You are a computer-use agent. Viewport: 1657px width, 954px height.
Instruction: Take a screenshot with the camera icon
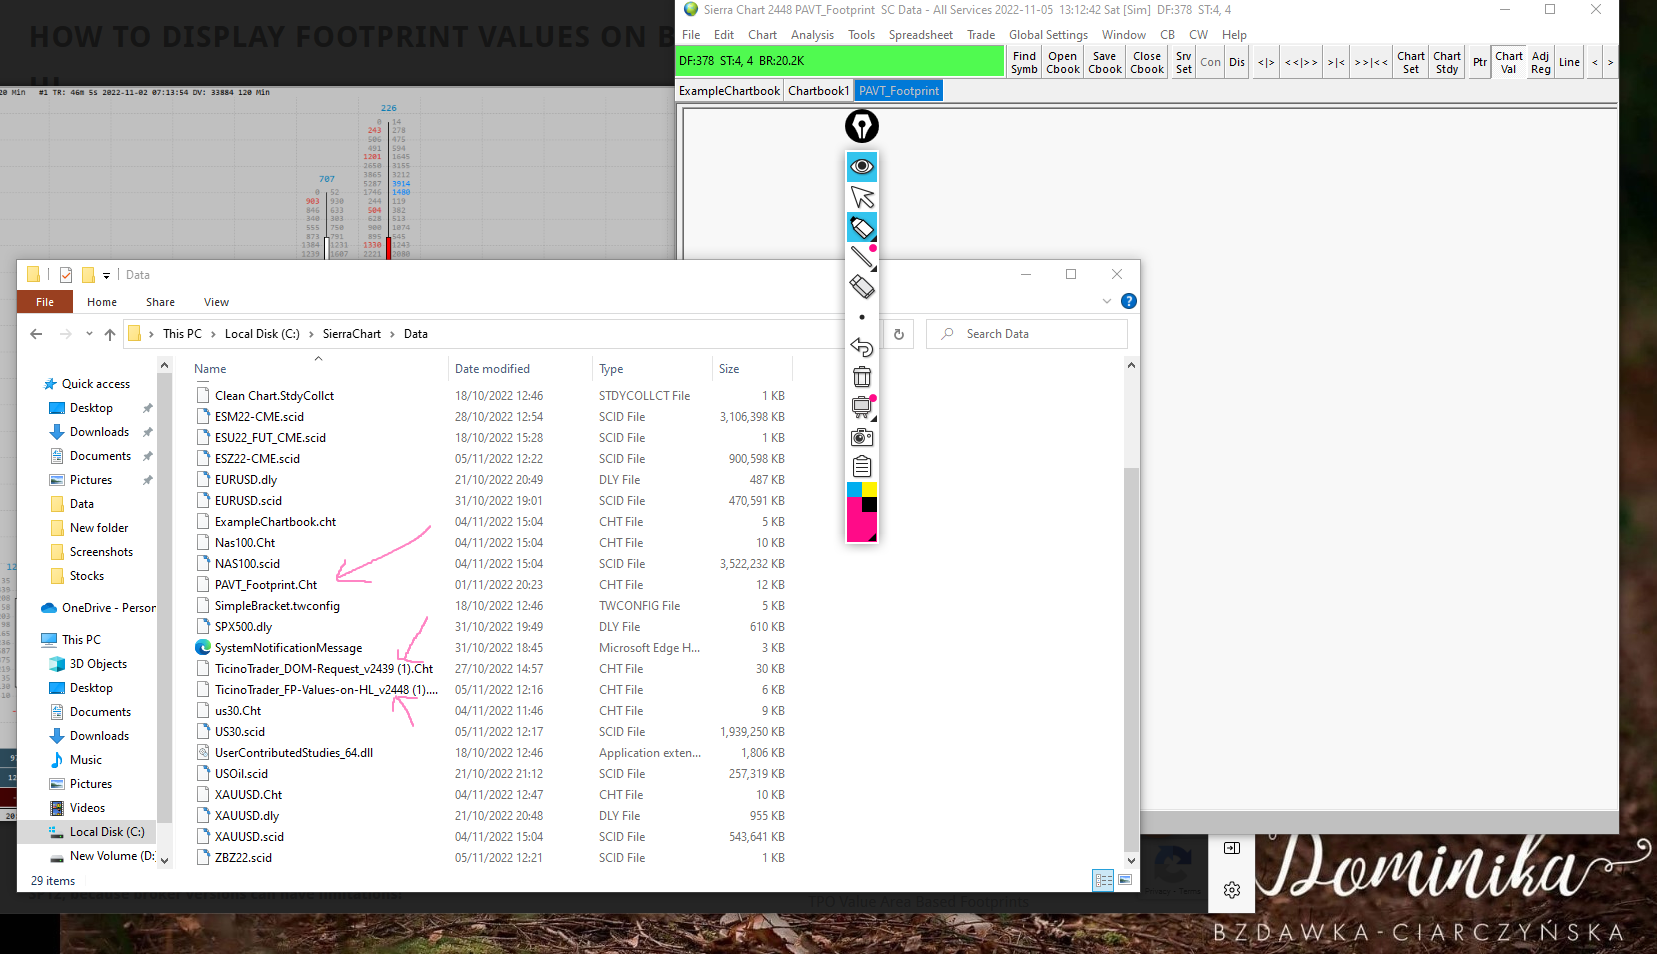coord(862,437)
